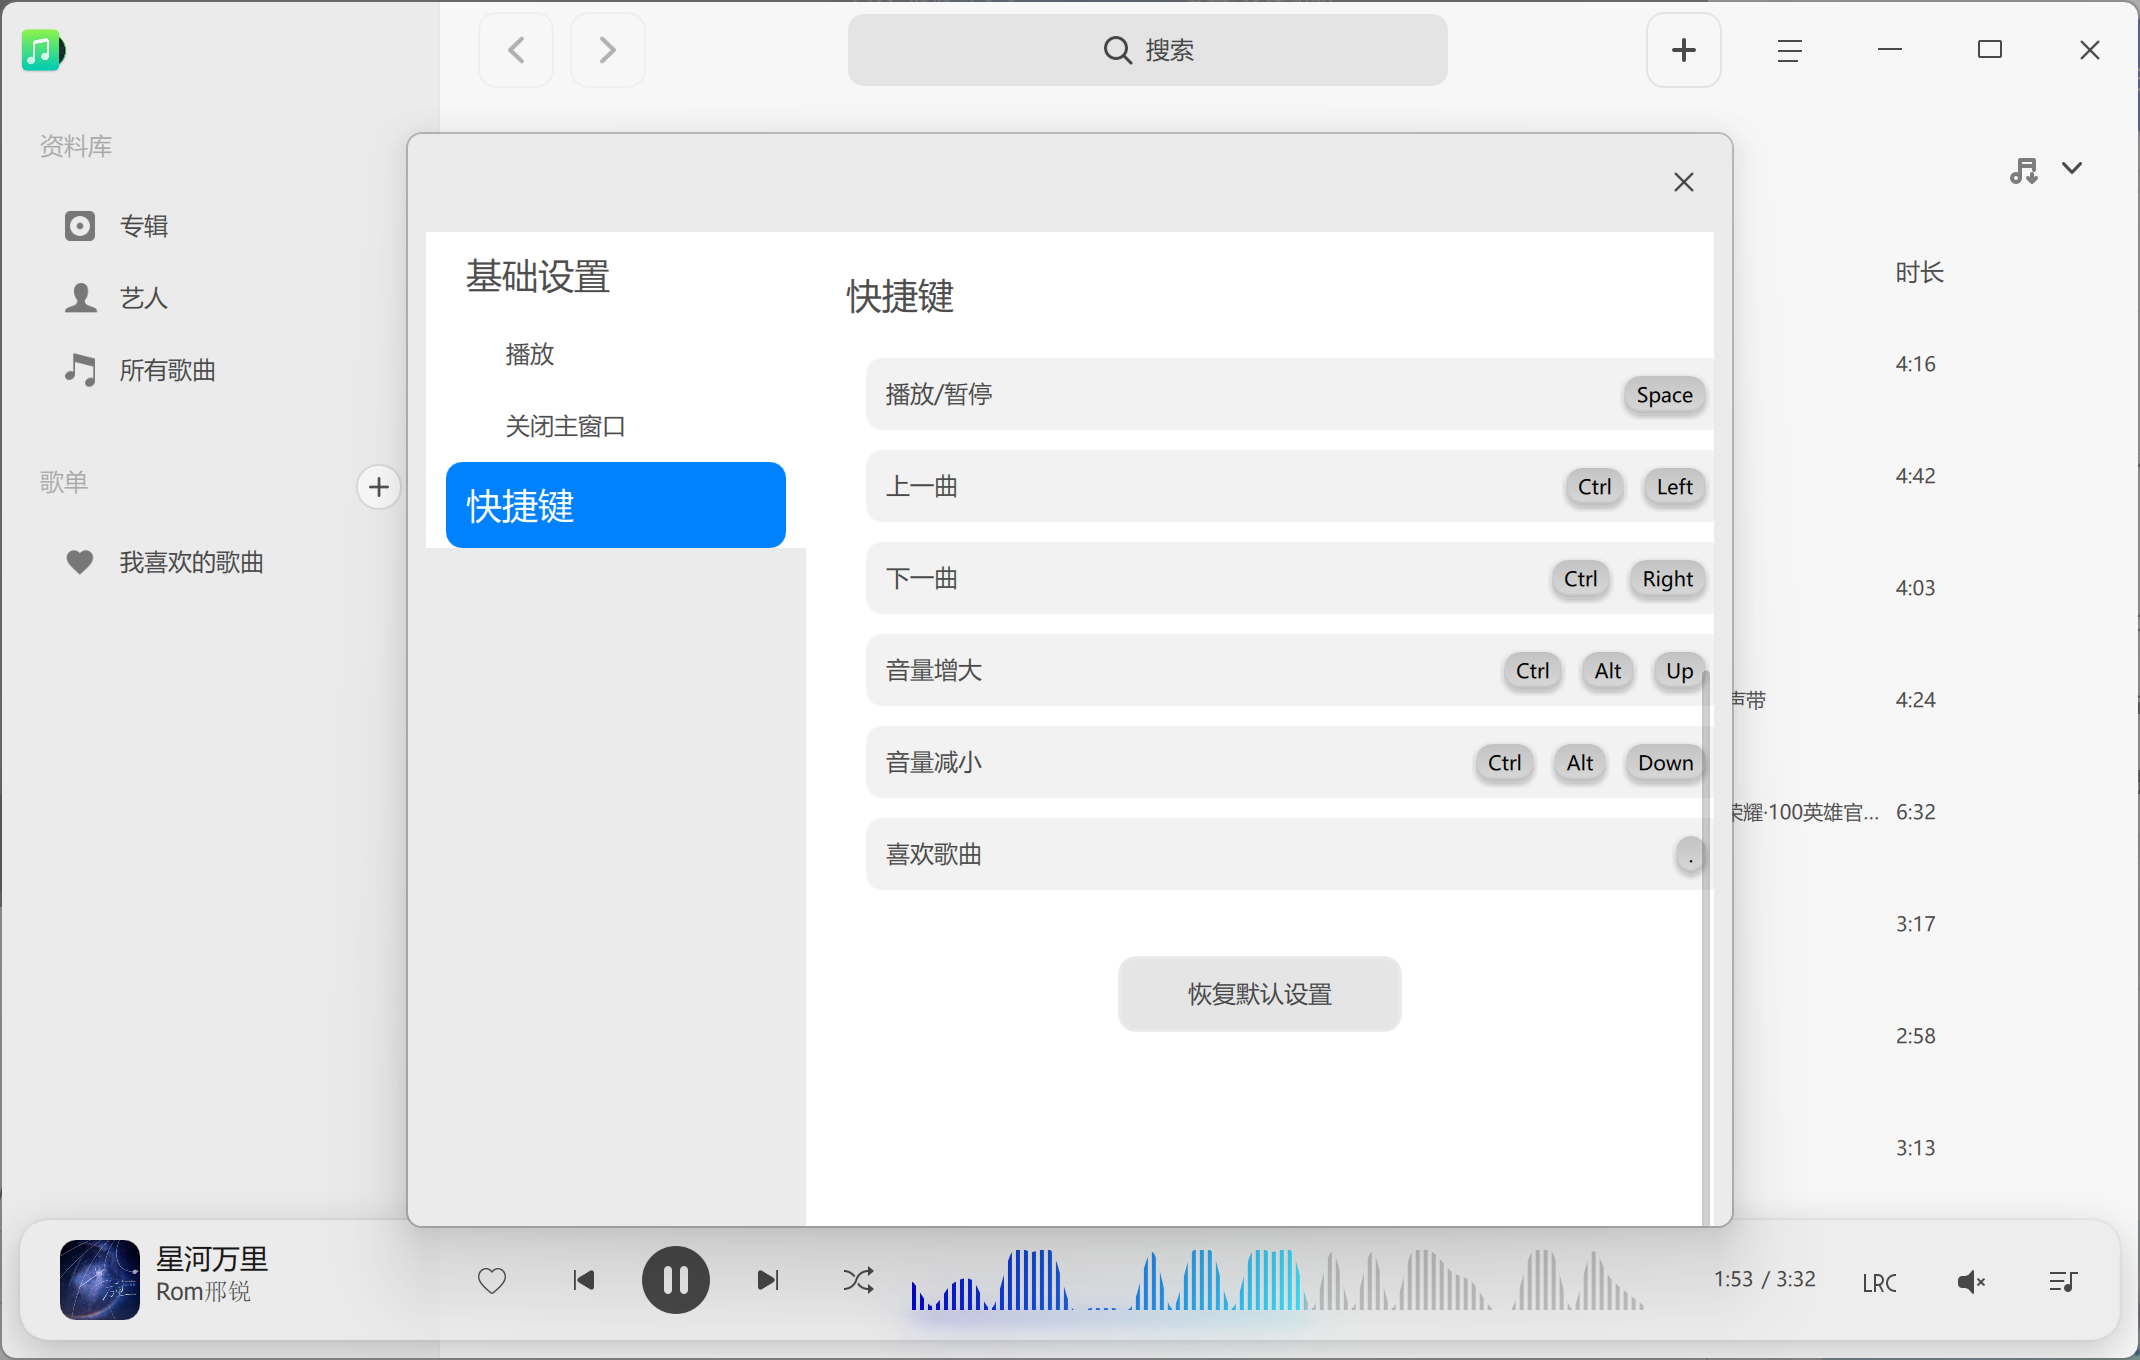Click the Up key for 音量增大 shortcut
Screen dimensions: 2140x1360
pyautogui.click(x=1679, y=671)
